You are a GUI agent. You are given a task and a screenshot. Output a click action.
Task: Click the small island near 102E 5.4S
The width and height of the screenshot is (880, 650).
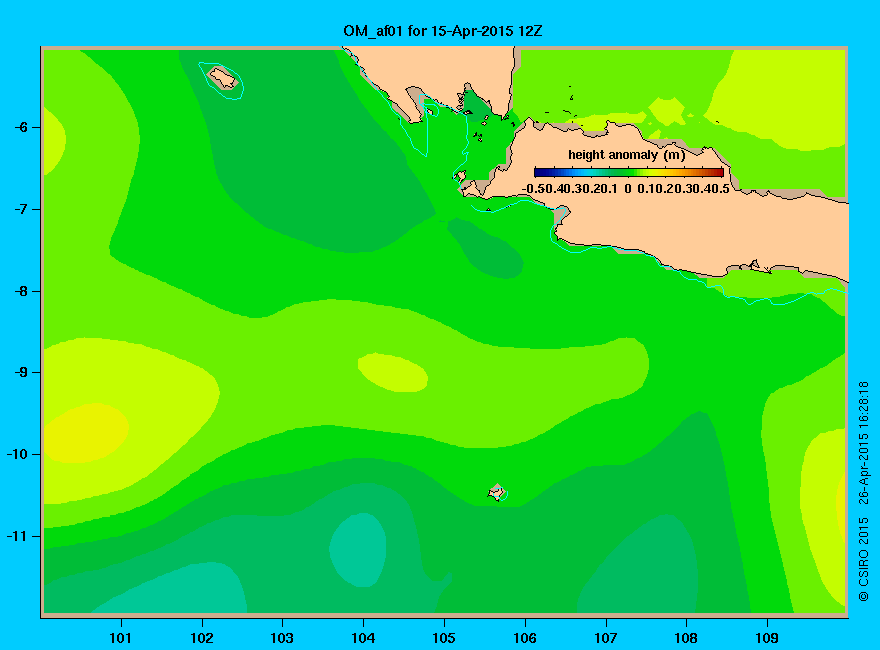tap(223, 78)
